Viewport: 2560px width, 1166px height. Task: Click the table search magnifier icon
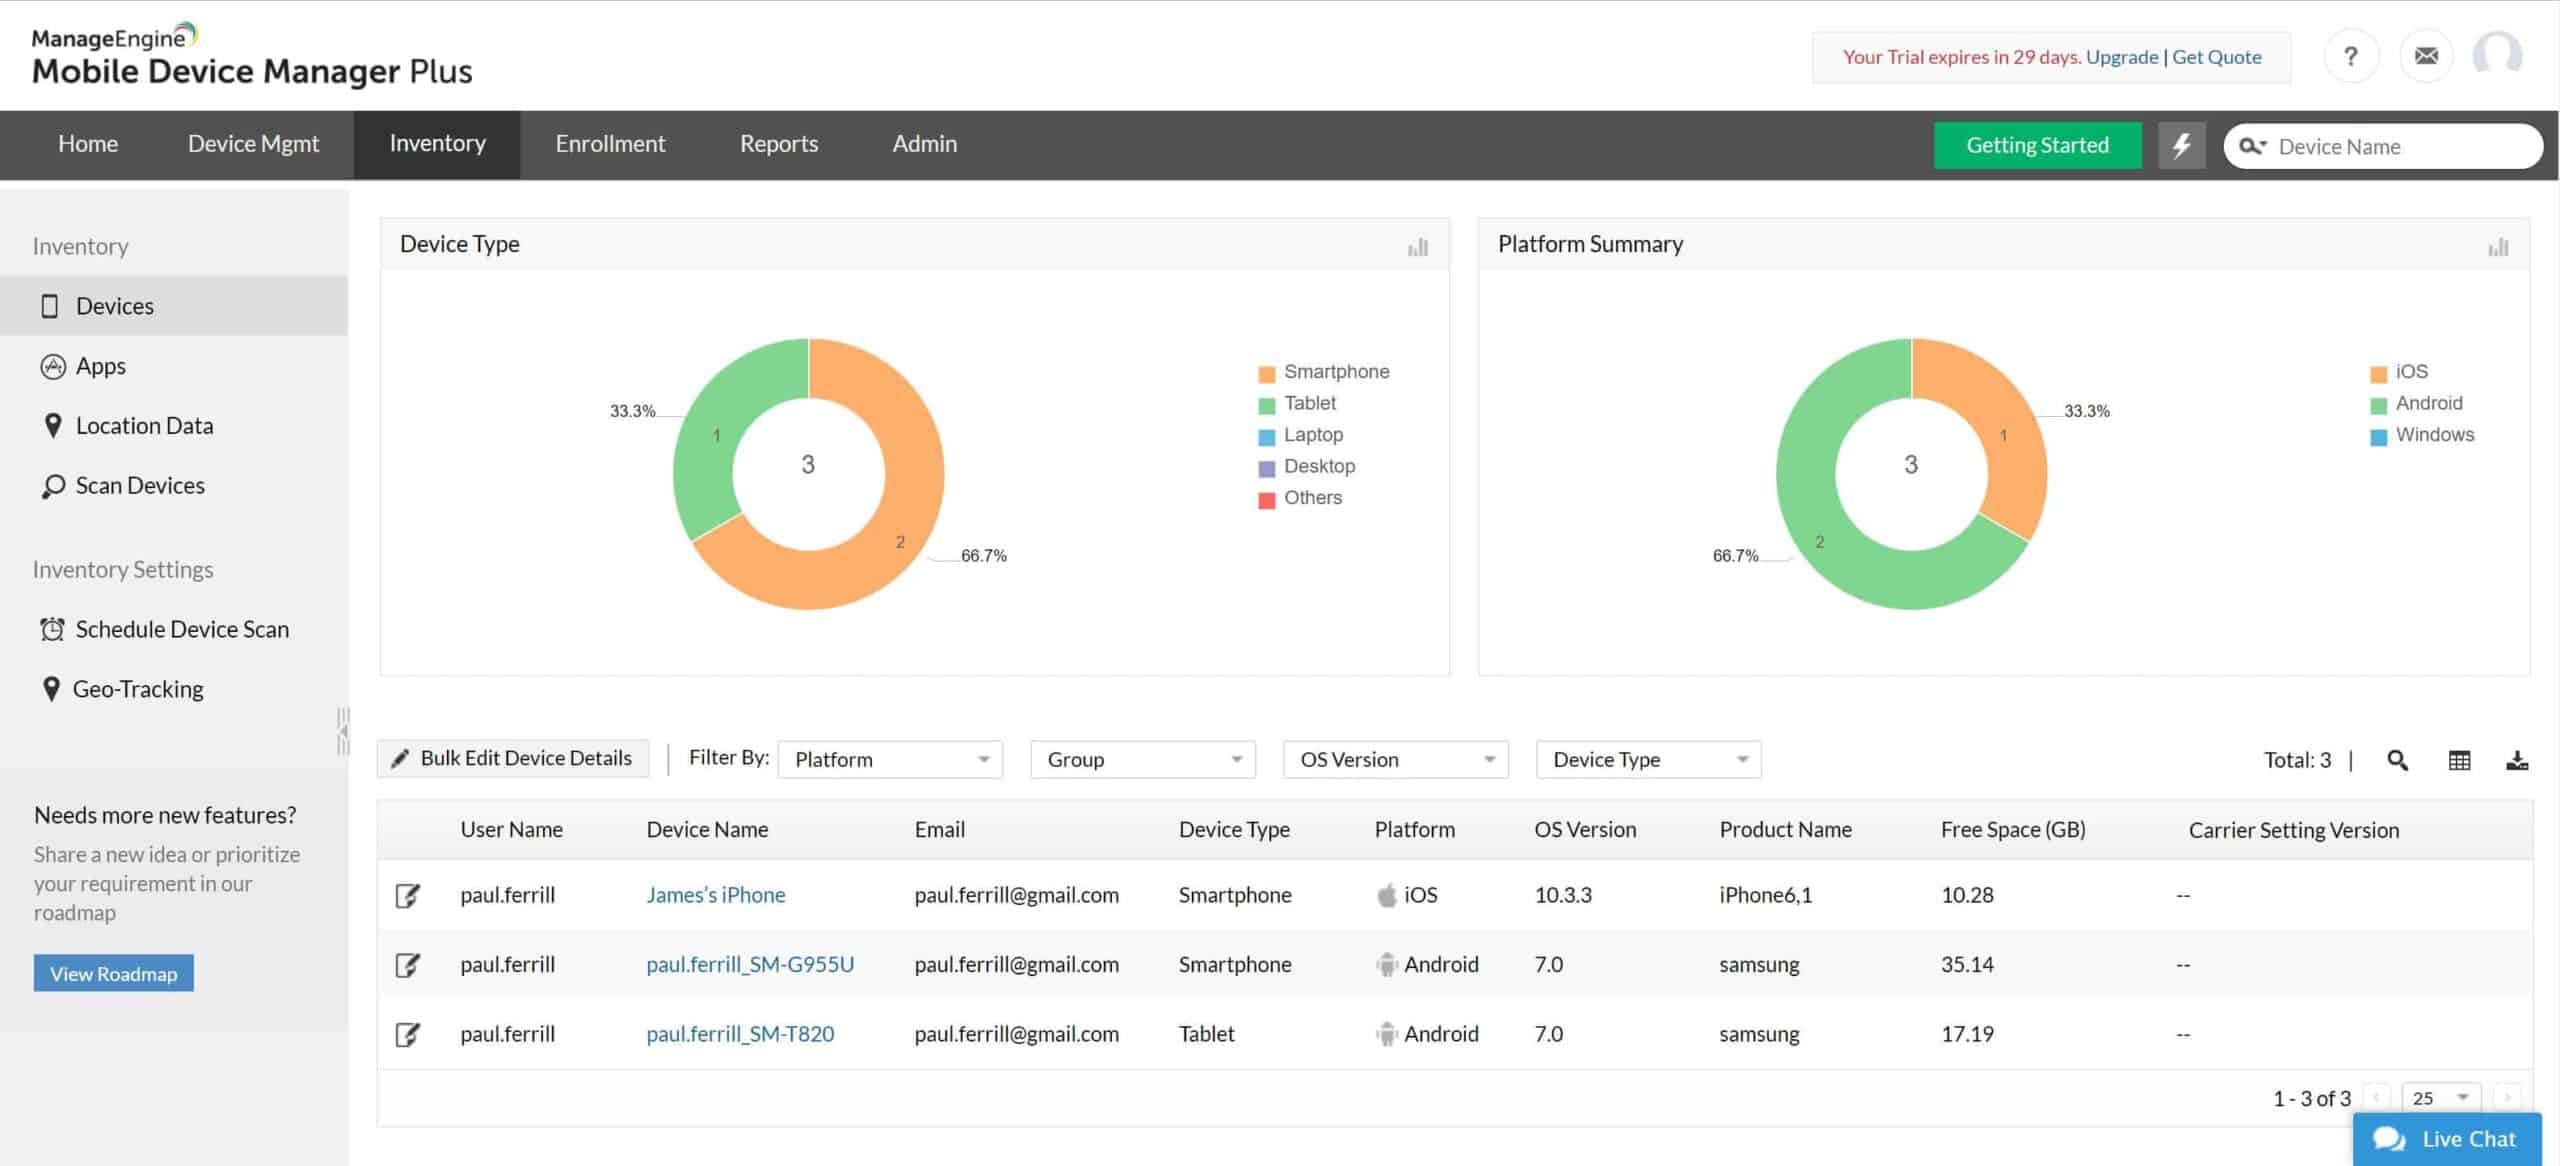click(2397, 761)
